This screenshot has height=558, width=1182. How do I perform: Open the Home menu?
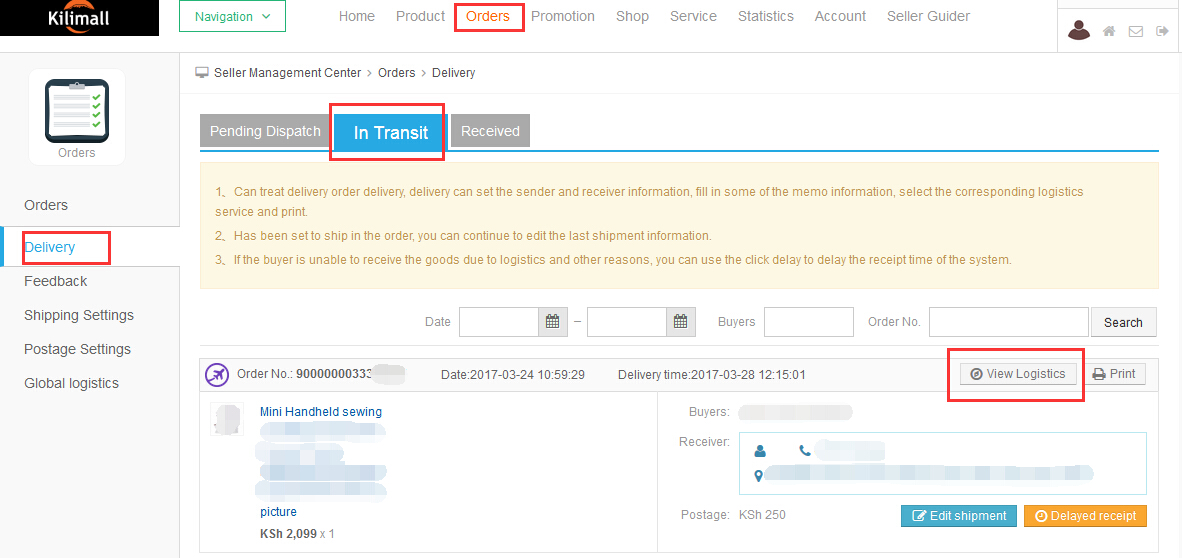357,16
